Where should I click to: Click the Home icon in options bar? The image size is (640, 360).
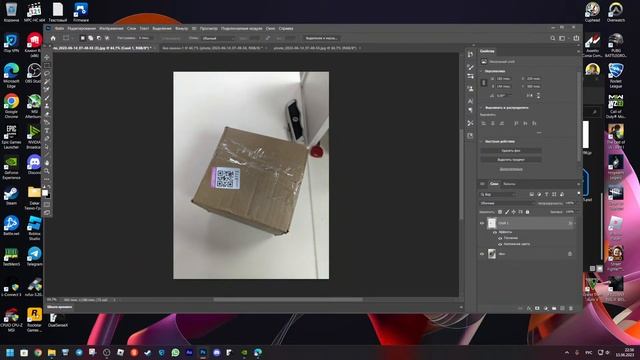(53, 38)
